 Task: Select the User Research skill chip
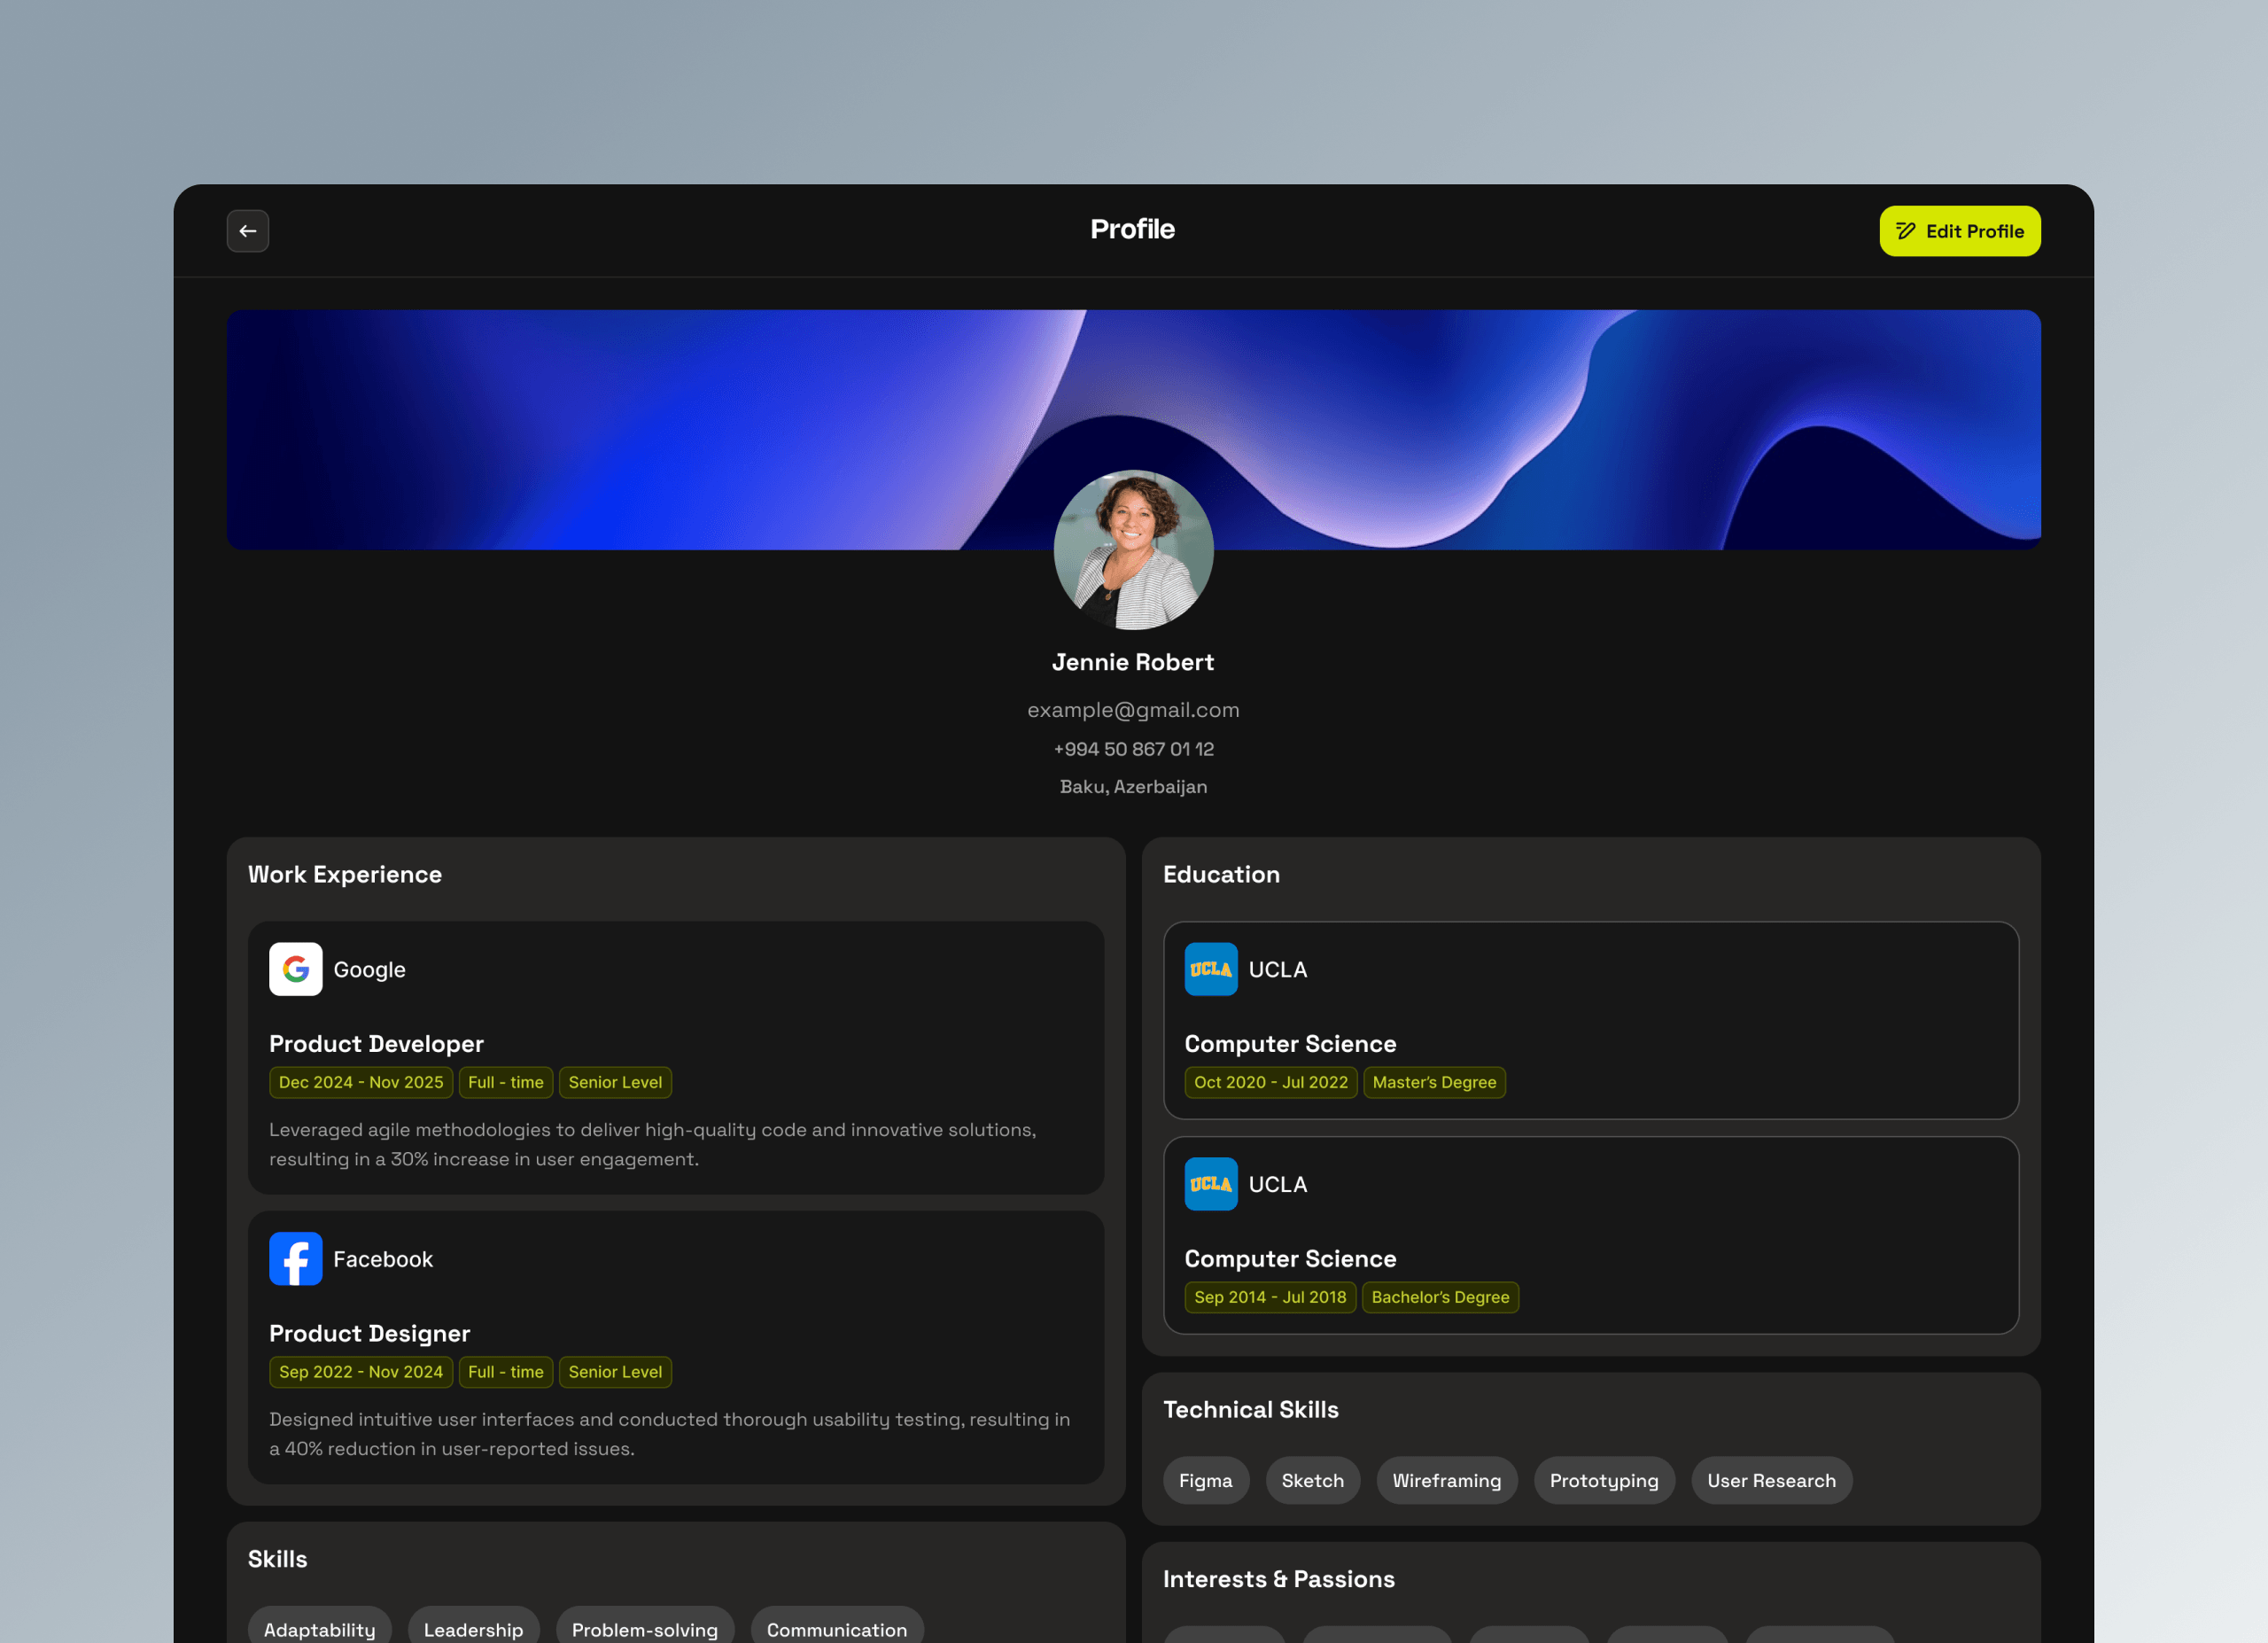tap(1772, 1481)
